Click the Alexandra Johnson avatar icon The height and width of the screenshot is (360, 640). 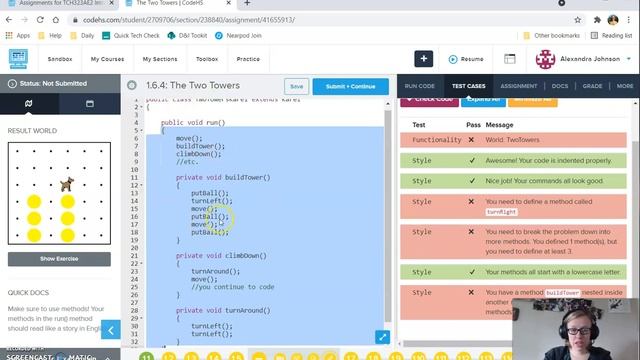[x=545, y=59]
